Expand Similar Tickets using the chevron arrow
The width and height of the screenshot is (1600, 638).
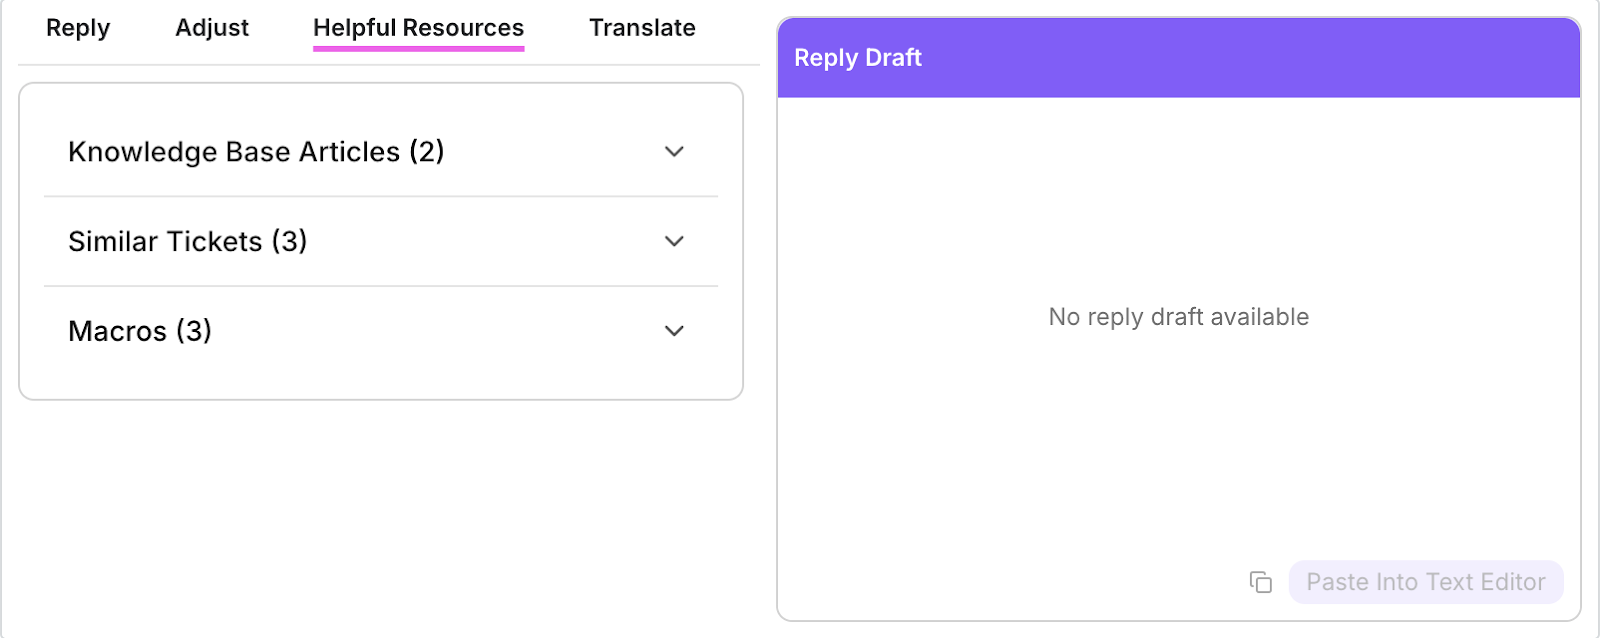tap(674, 241)
